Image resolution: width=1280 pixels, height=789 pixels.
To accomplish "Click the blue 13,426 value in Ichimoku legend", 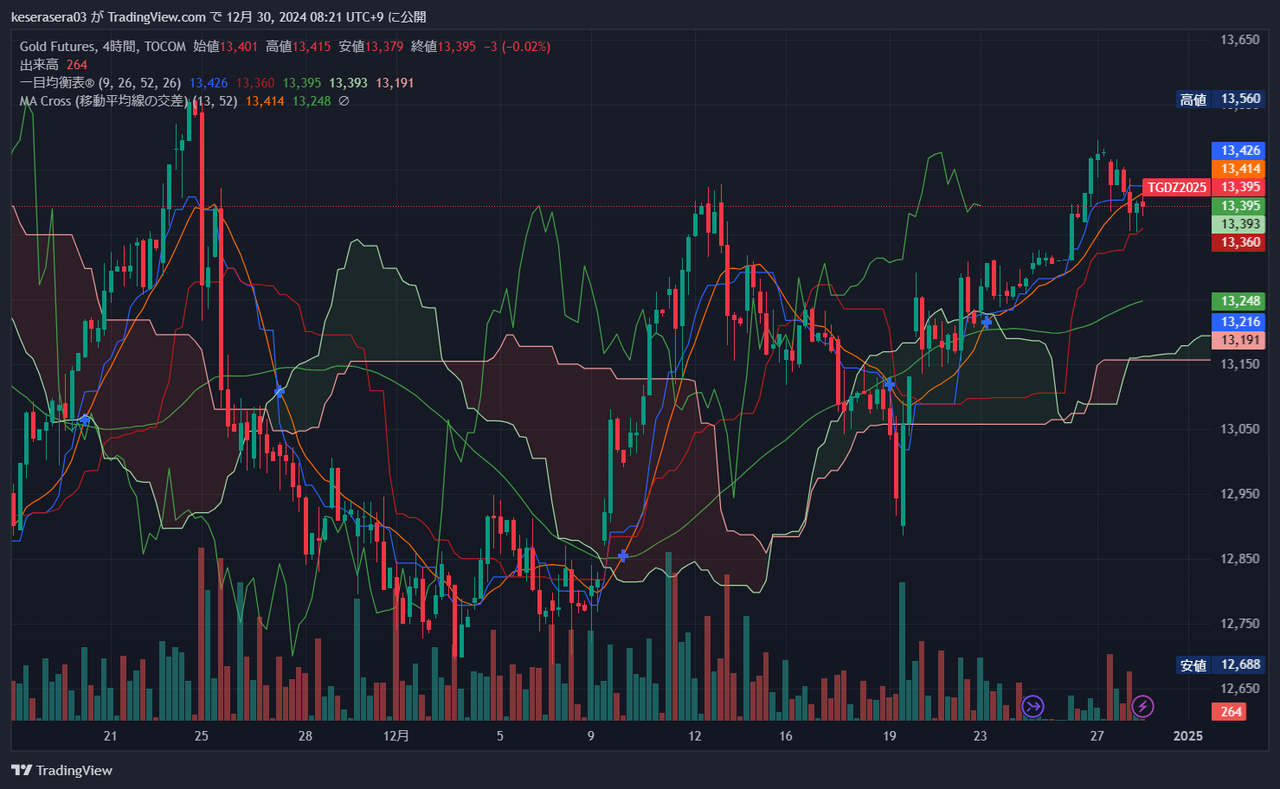I will [208, 83].
